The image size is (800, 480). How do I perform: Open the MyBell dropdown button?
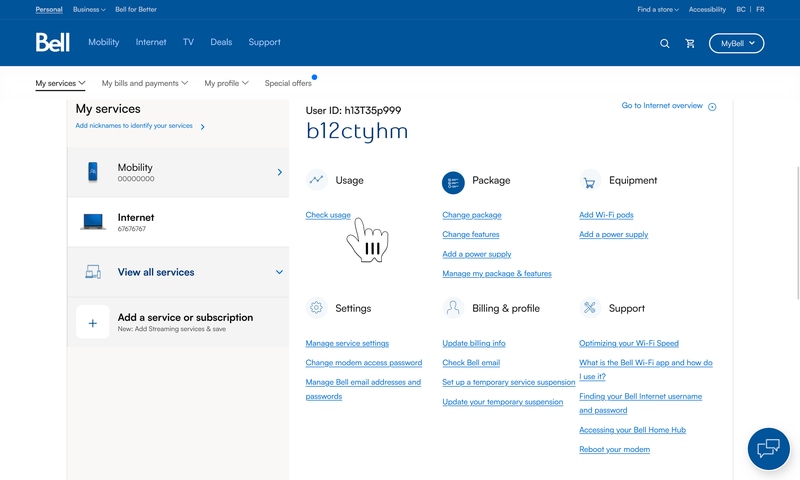[736, 43]
